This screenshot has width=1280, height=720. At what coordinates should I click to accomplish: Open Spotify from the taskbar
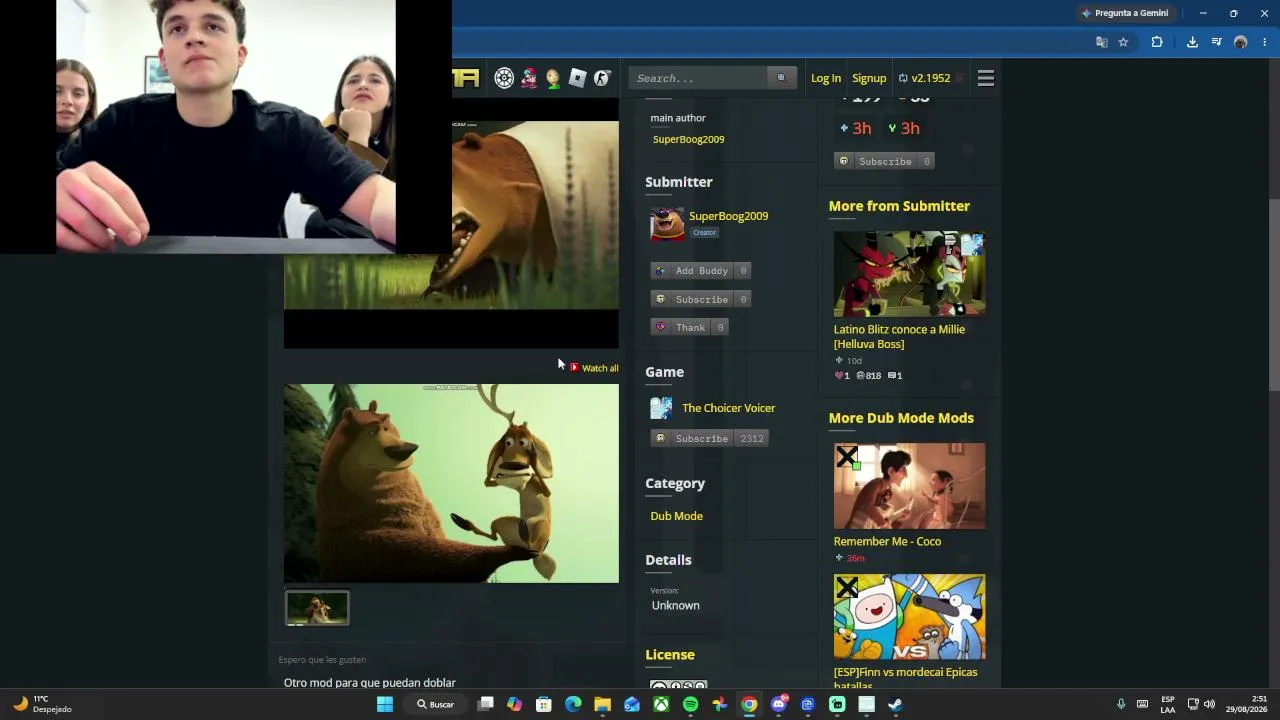coord(690,704)
